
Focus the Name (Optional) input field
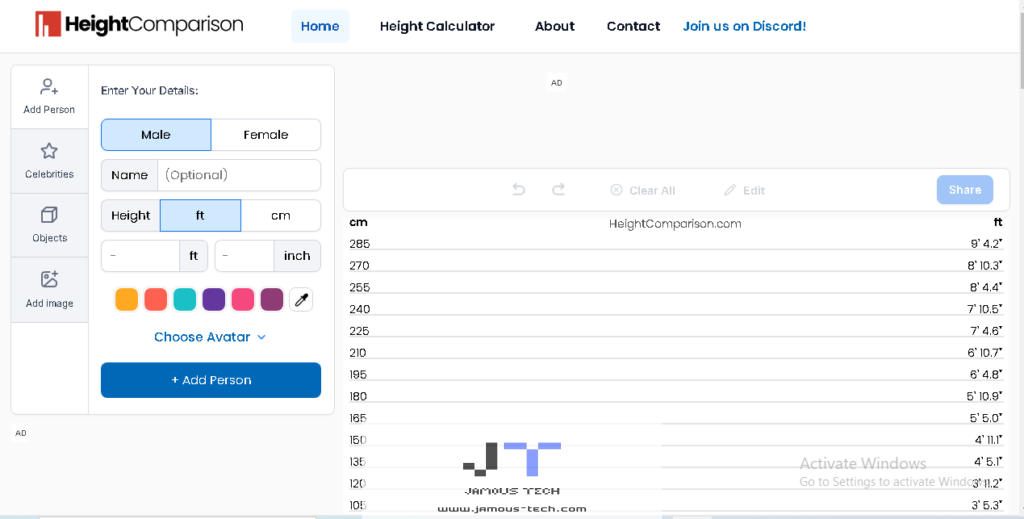click(239, 175)
